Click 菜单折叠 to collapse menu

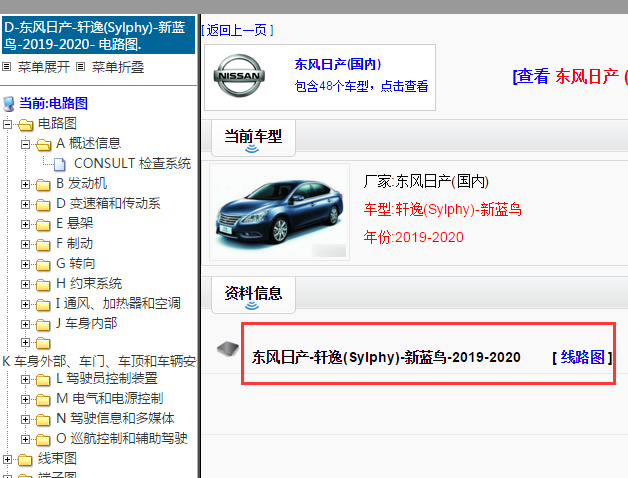tap(118, 67)
